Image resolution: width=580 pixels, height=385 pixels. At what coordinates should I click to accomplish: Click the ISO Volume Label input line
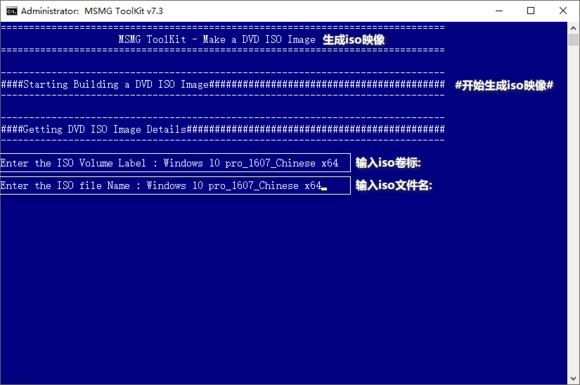point(175,163)
